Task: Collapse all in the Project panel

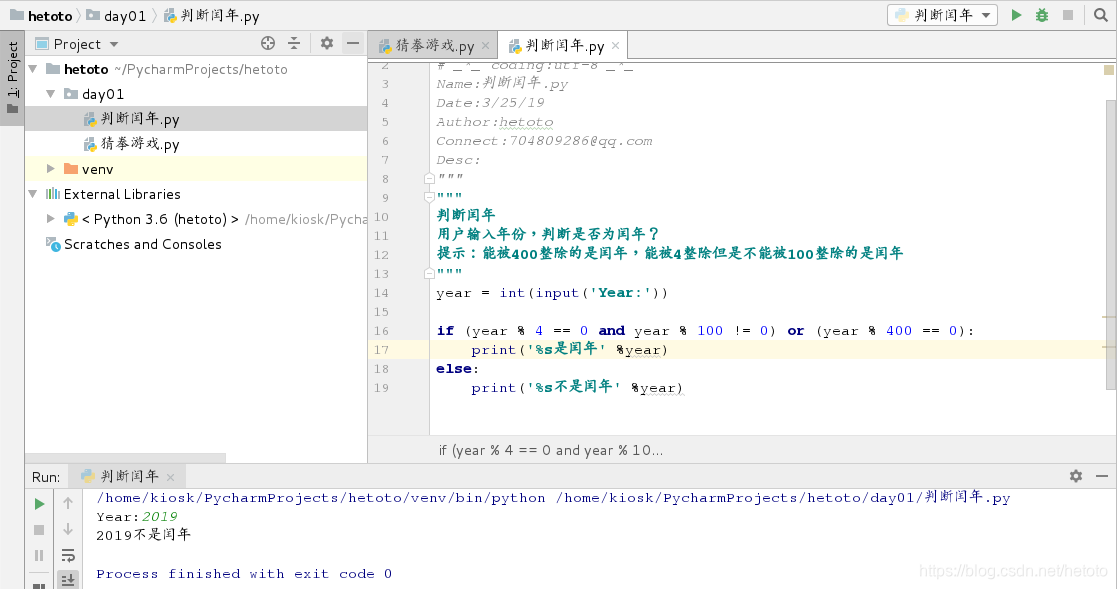Action: tap(293, 43)
